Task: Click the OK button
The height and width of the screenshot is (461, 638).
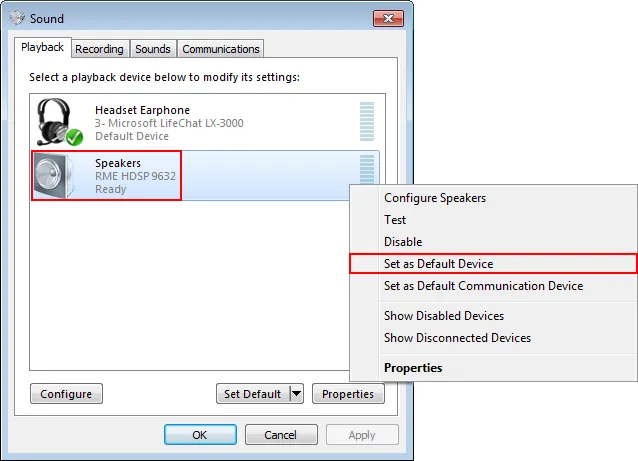Action: coord(199,435)
